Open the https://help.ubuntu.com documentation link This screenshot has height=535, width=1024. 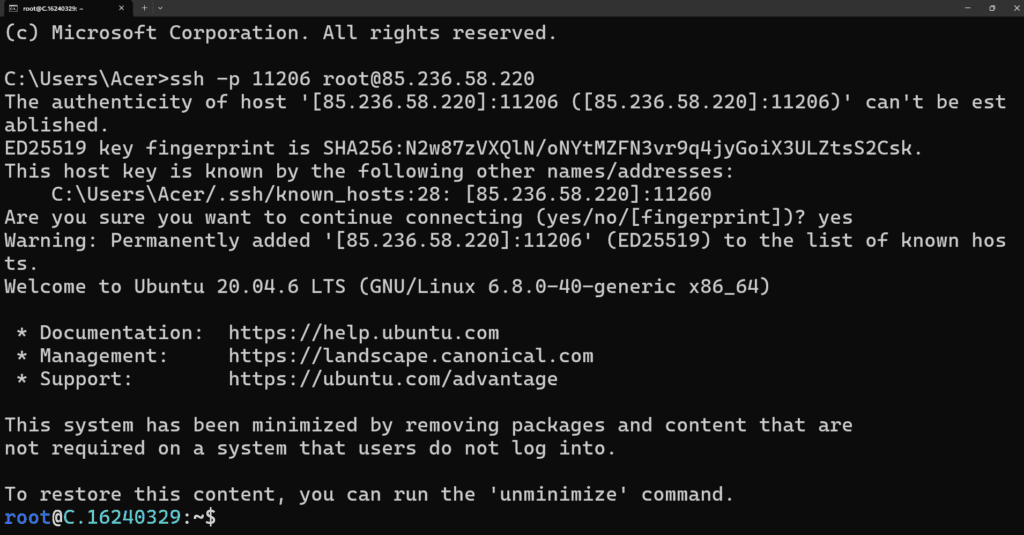pos(364,332)
